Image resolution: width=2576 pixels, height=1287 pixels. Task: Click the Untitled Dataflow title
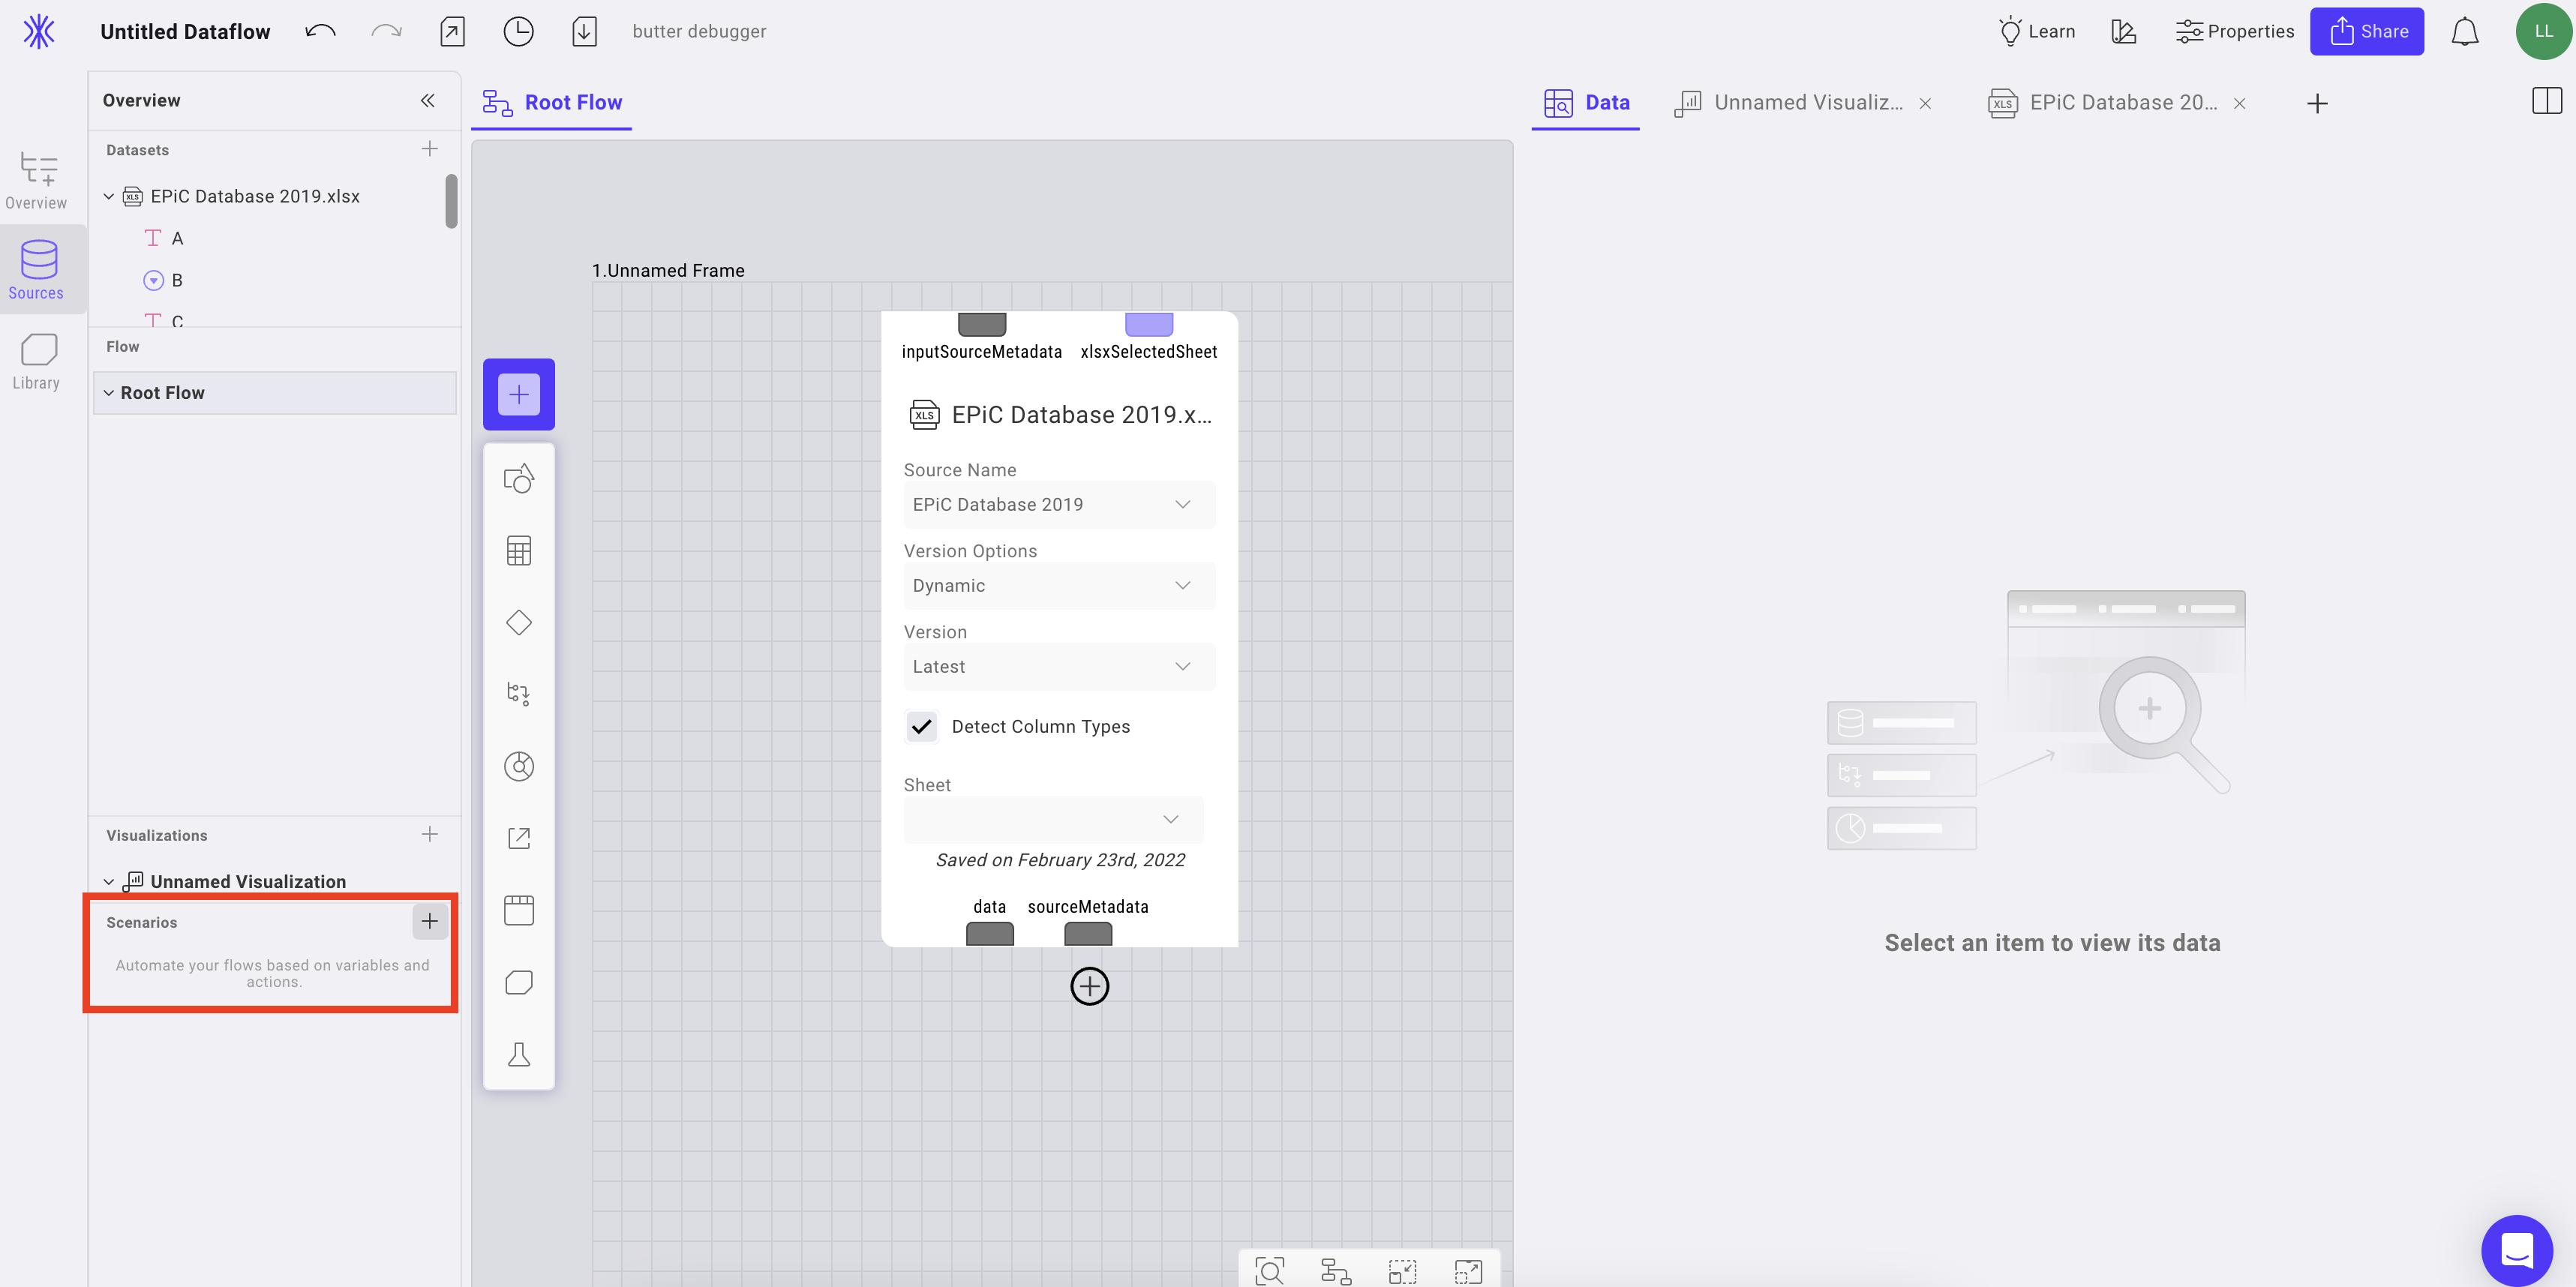185,31
